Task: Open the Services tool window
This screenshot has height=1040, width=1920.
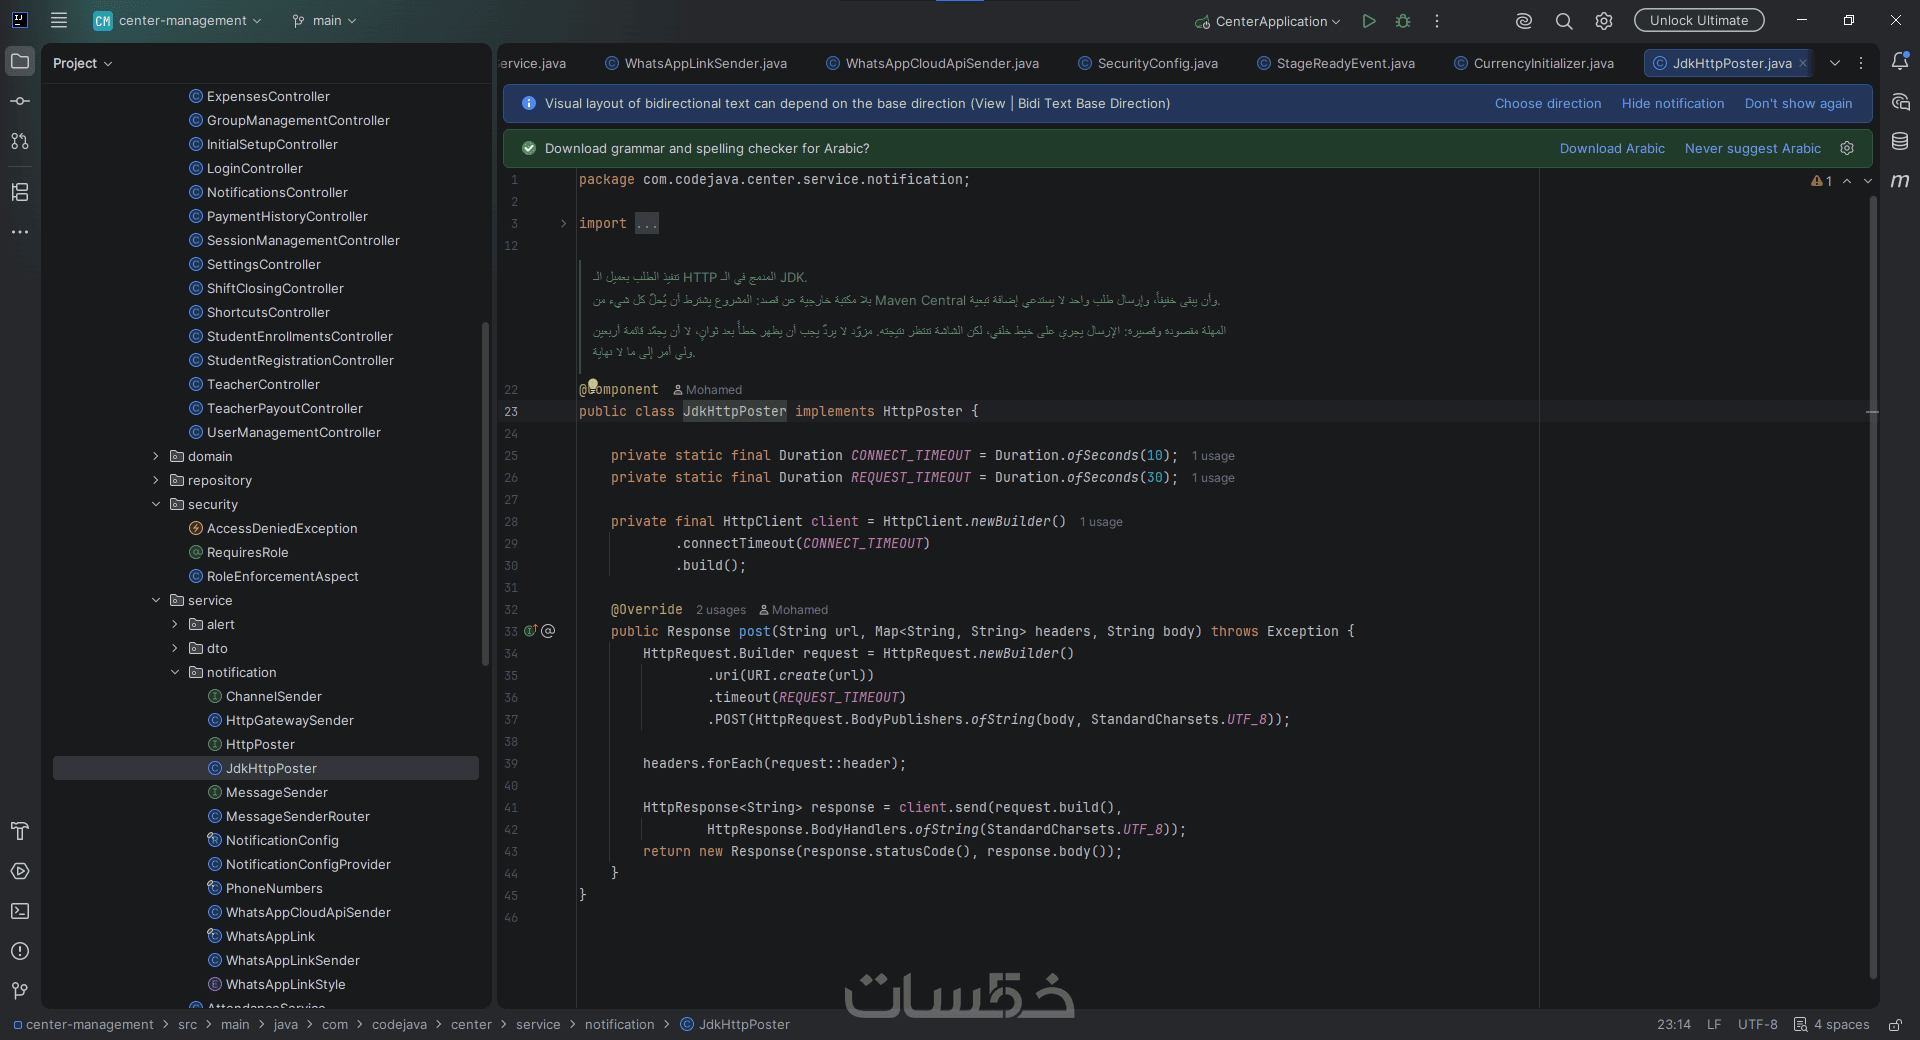Action: pyautogui.click(x=20, y=871)
